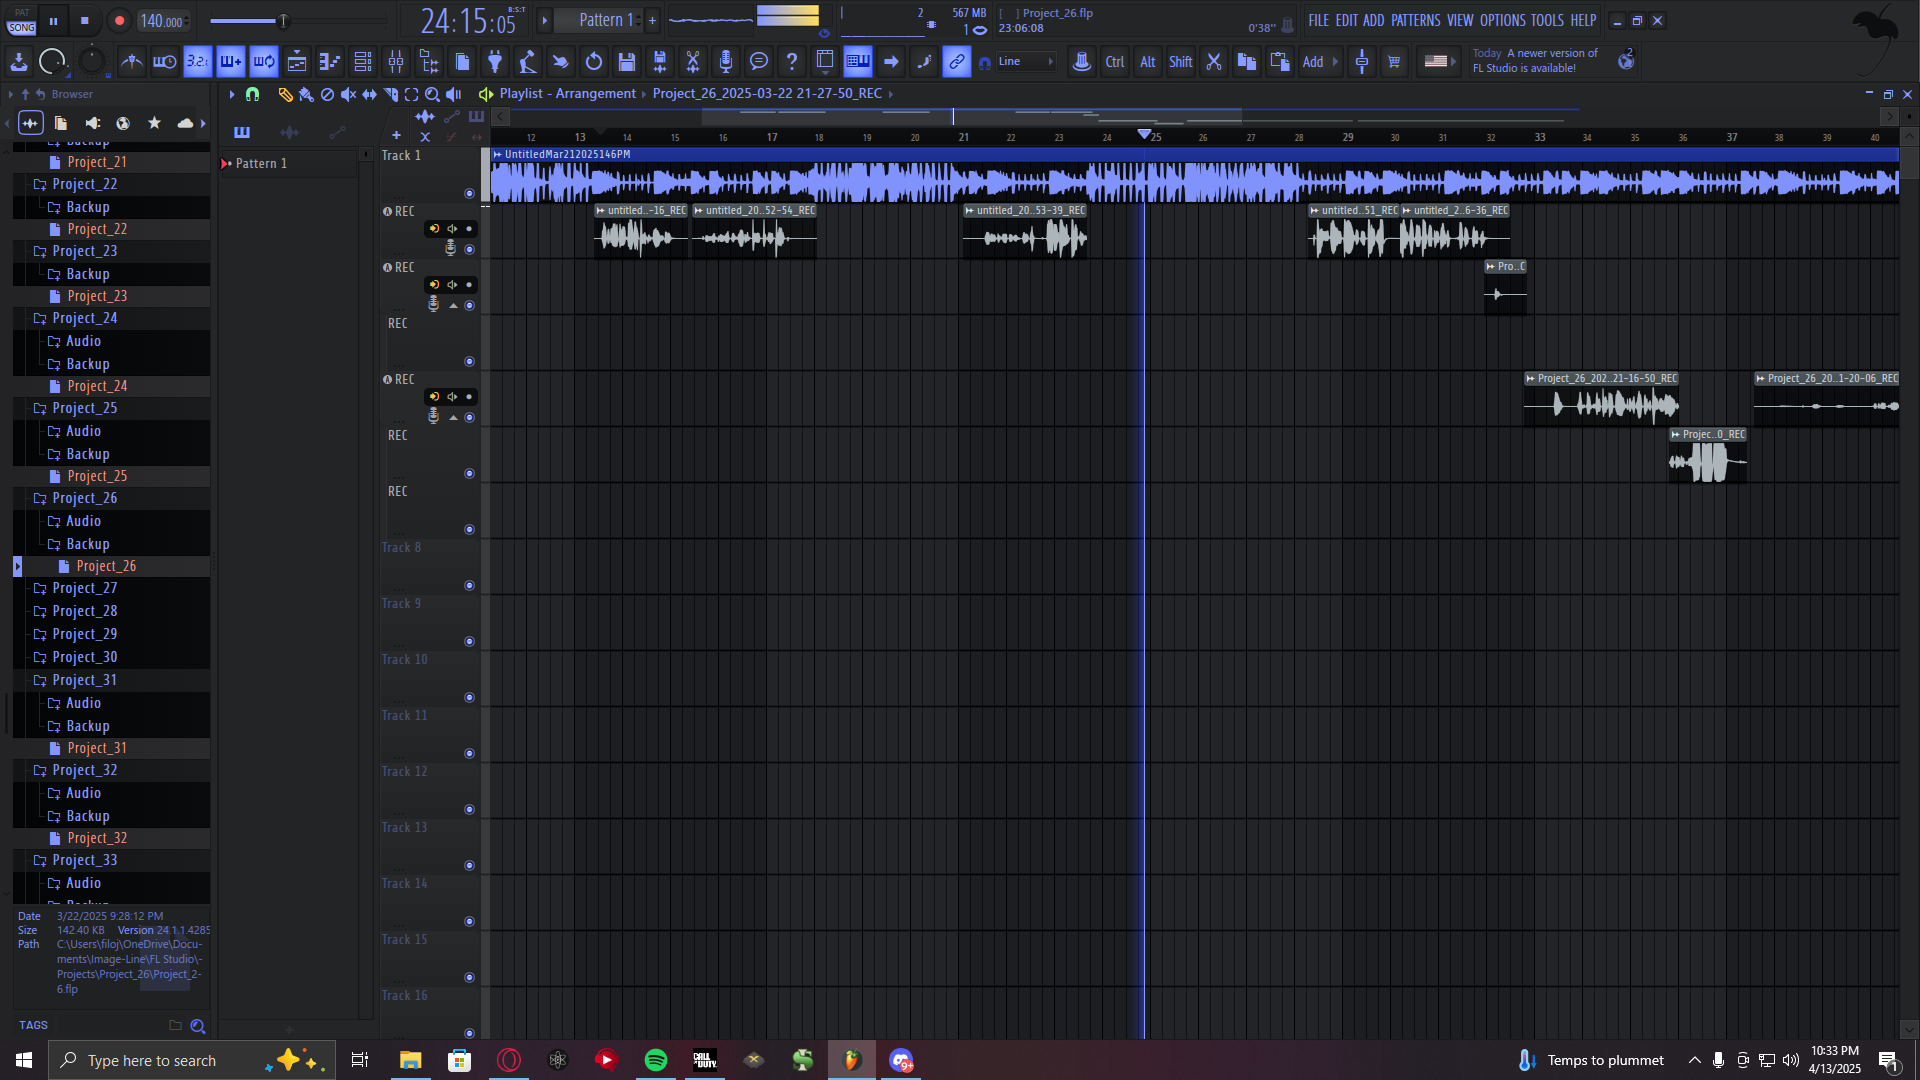Click the tempo field showing 140.000
Viewport: 1920px width, 1080px height.
click(162, 21)
